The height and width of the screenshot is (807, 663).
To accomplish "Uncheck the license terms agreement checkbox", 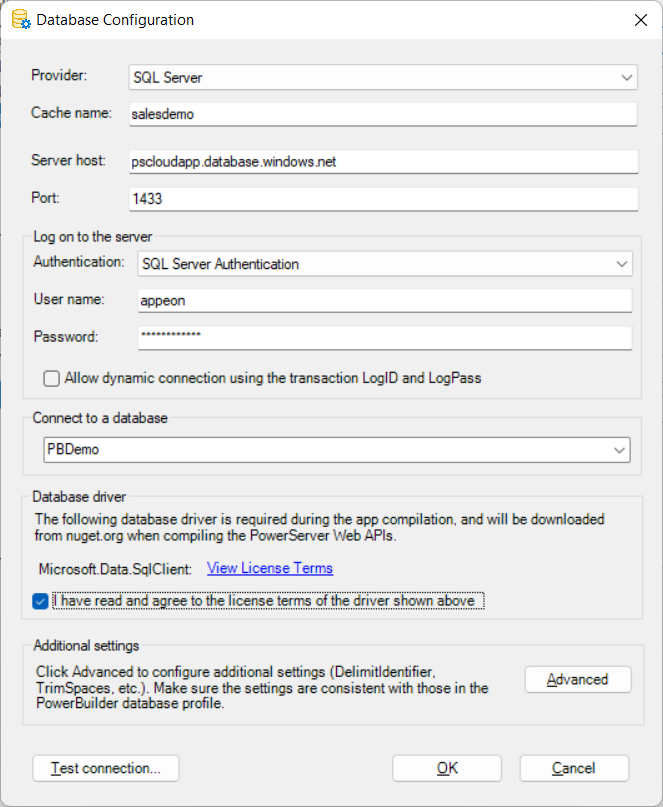I will click(40, 601).
